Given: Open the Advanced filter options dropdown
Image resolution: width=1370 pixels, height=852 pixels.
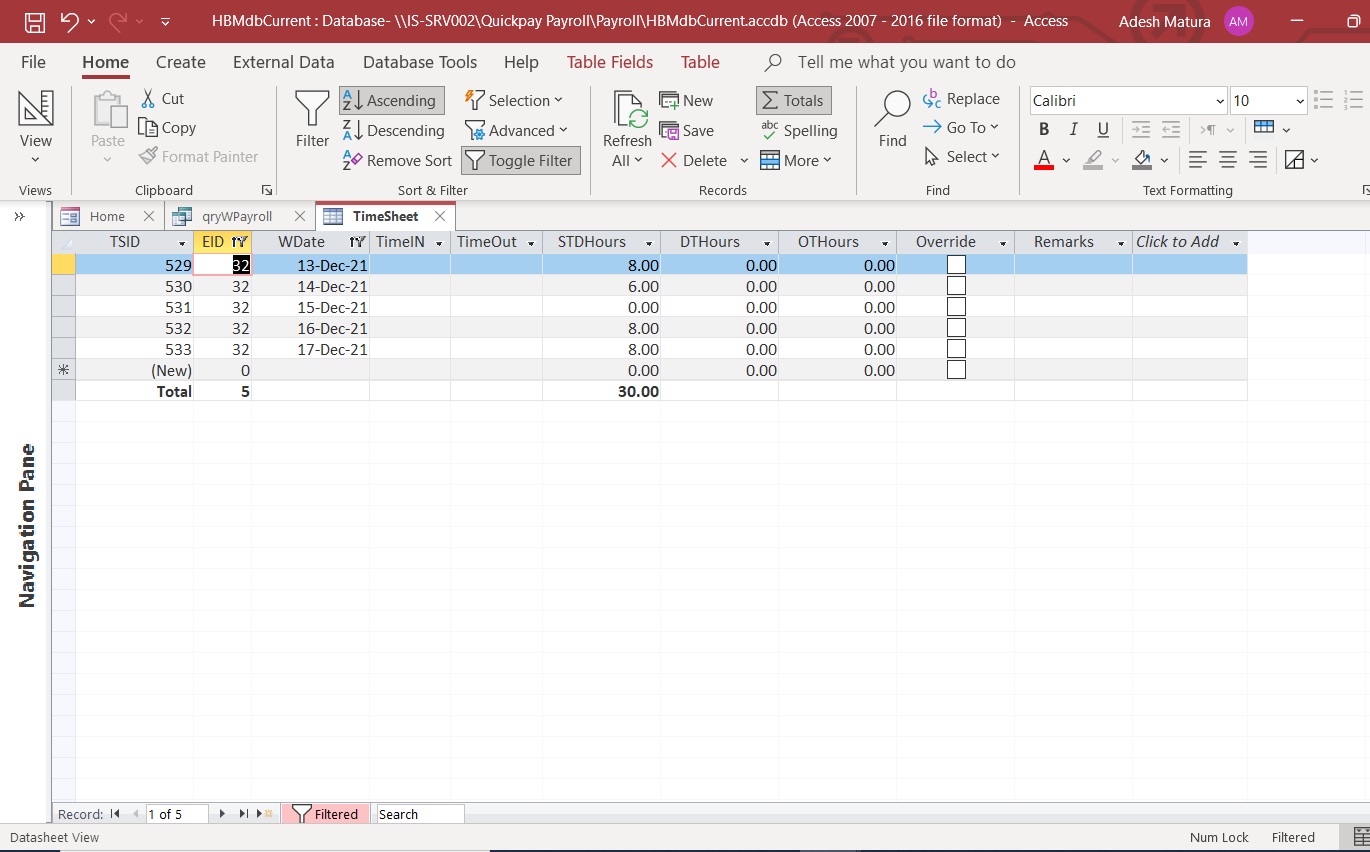Looking at the screenshot, I should (x=516, y=130).
